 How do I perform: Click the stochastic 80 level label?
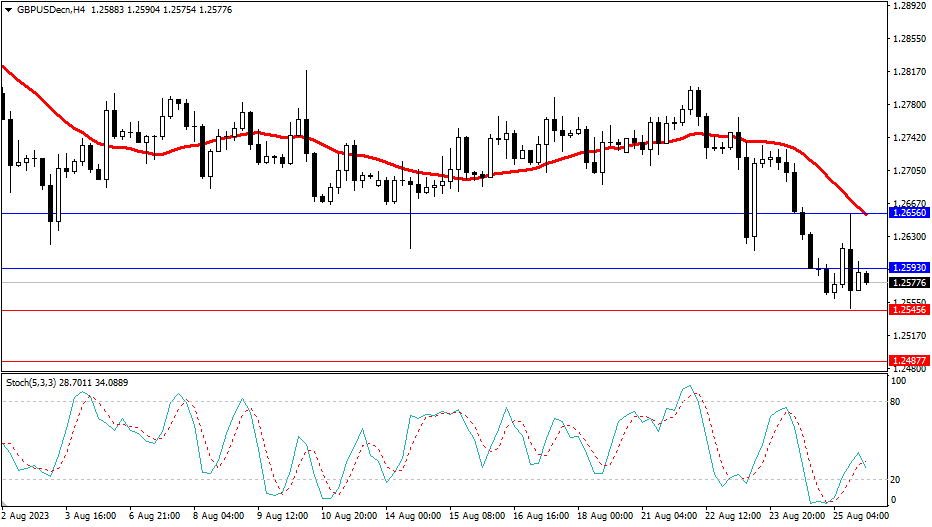point(898,402)
